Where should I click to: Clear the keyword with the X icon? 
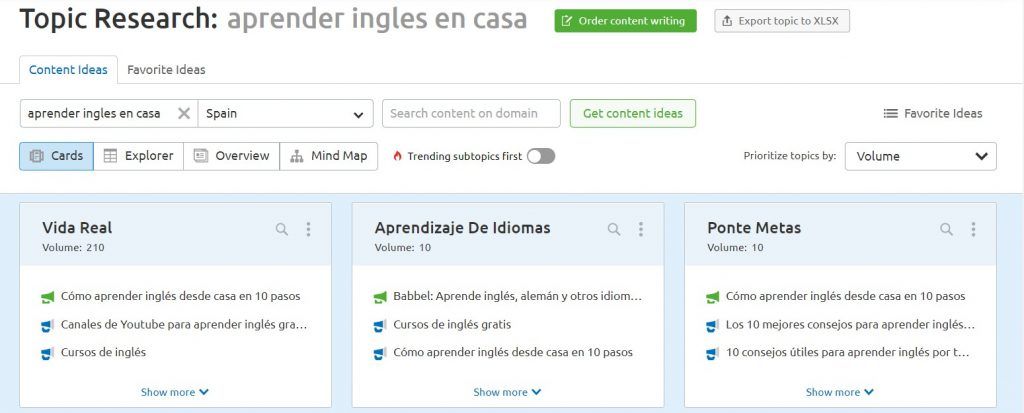coord(184,114)
